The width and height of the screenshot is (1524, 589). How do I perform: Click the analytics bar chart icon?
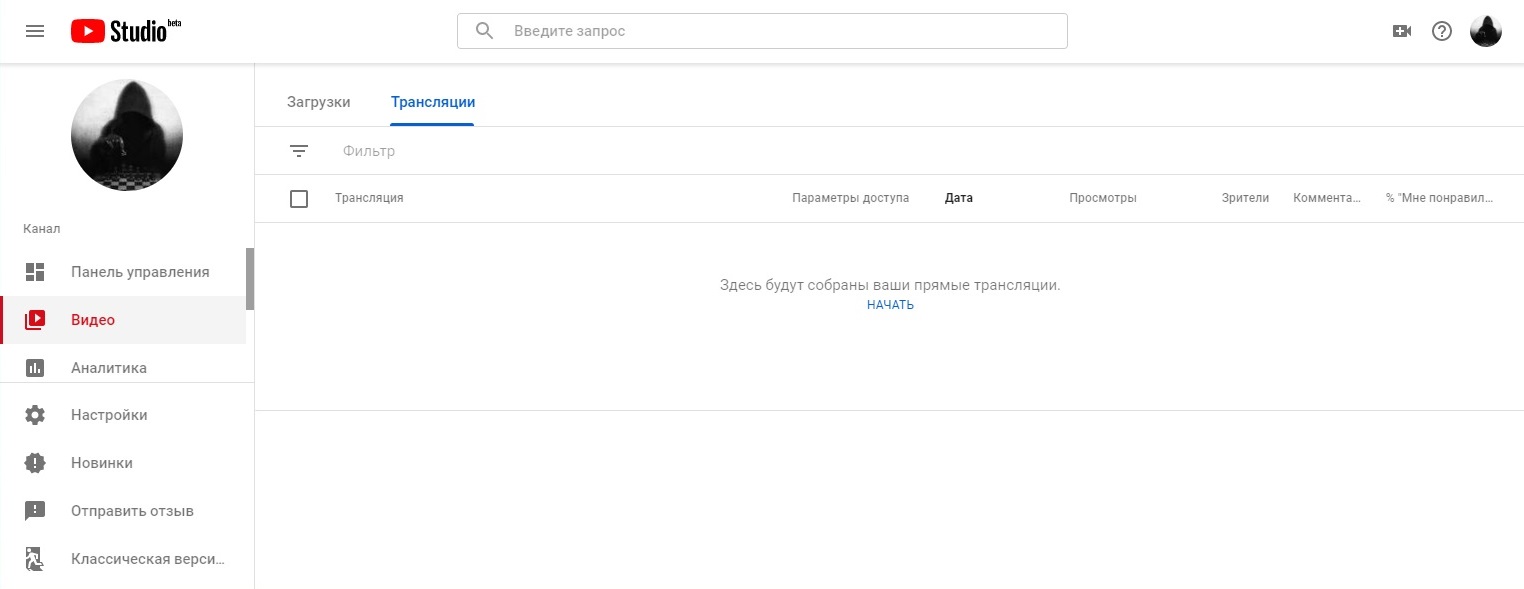35,368
